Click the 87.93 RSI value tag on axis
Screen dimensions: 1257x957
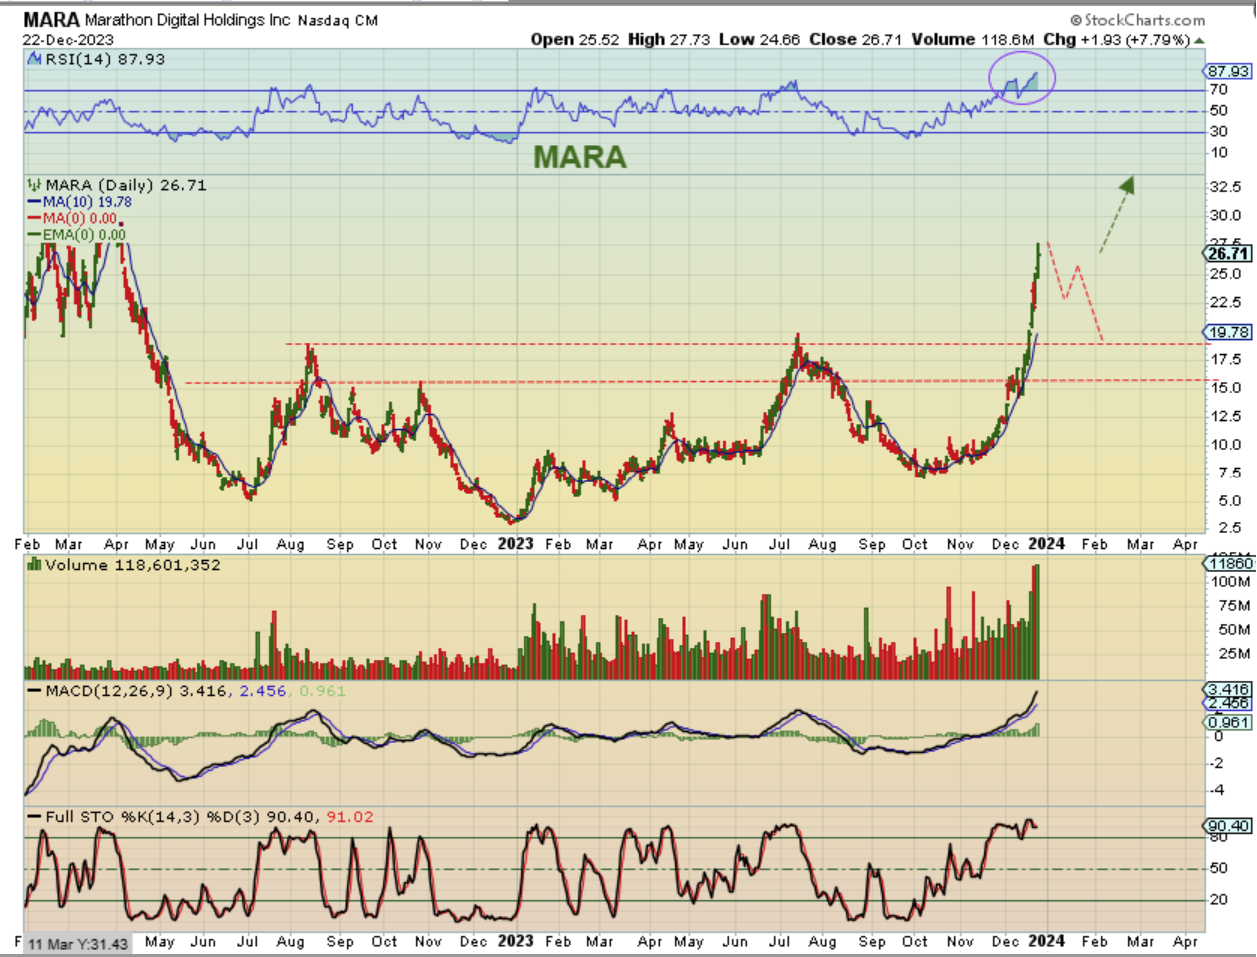click(1229, 72)
